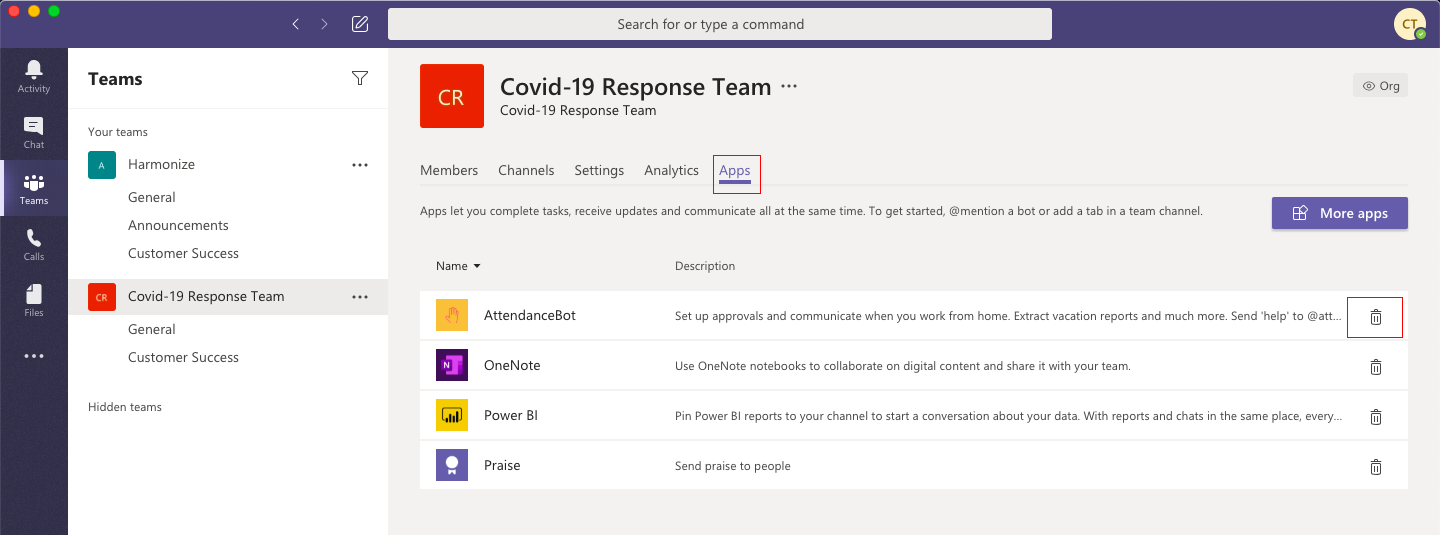Screen dimensions: 1440x535
Task: Click the OneNote app name
Action: 512,365
